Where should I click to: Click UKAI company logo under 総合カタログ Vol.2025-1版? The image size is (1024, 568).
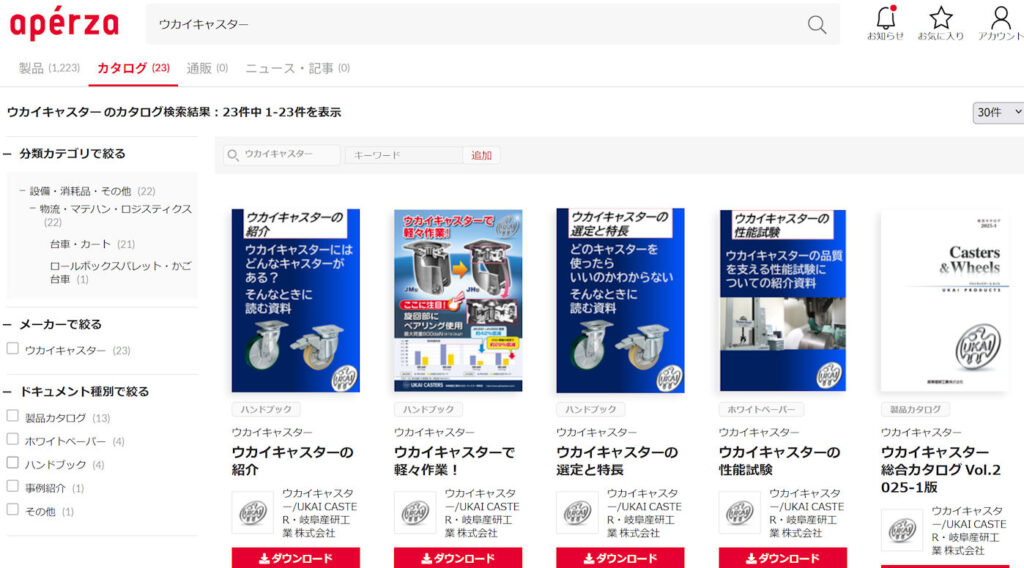tap(902, 530)
